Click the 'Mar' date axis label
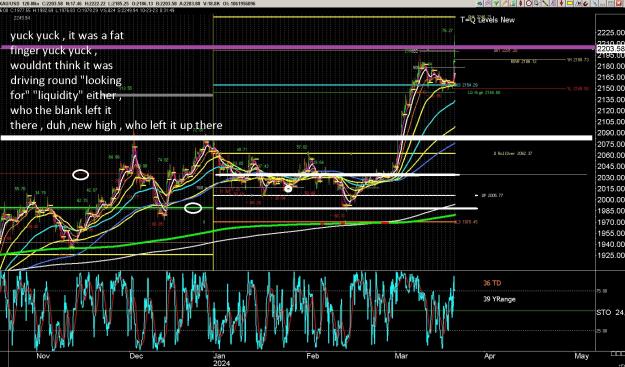The image size is (625, 367). tap(400, 355)
